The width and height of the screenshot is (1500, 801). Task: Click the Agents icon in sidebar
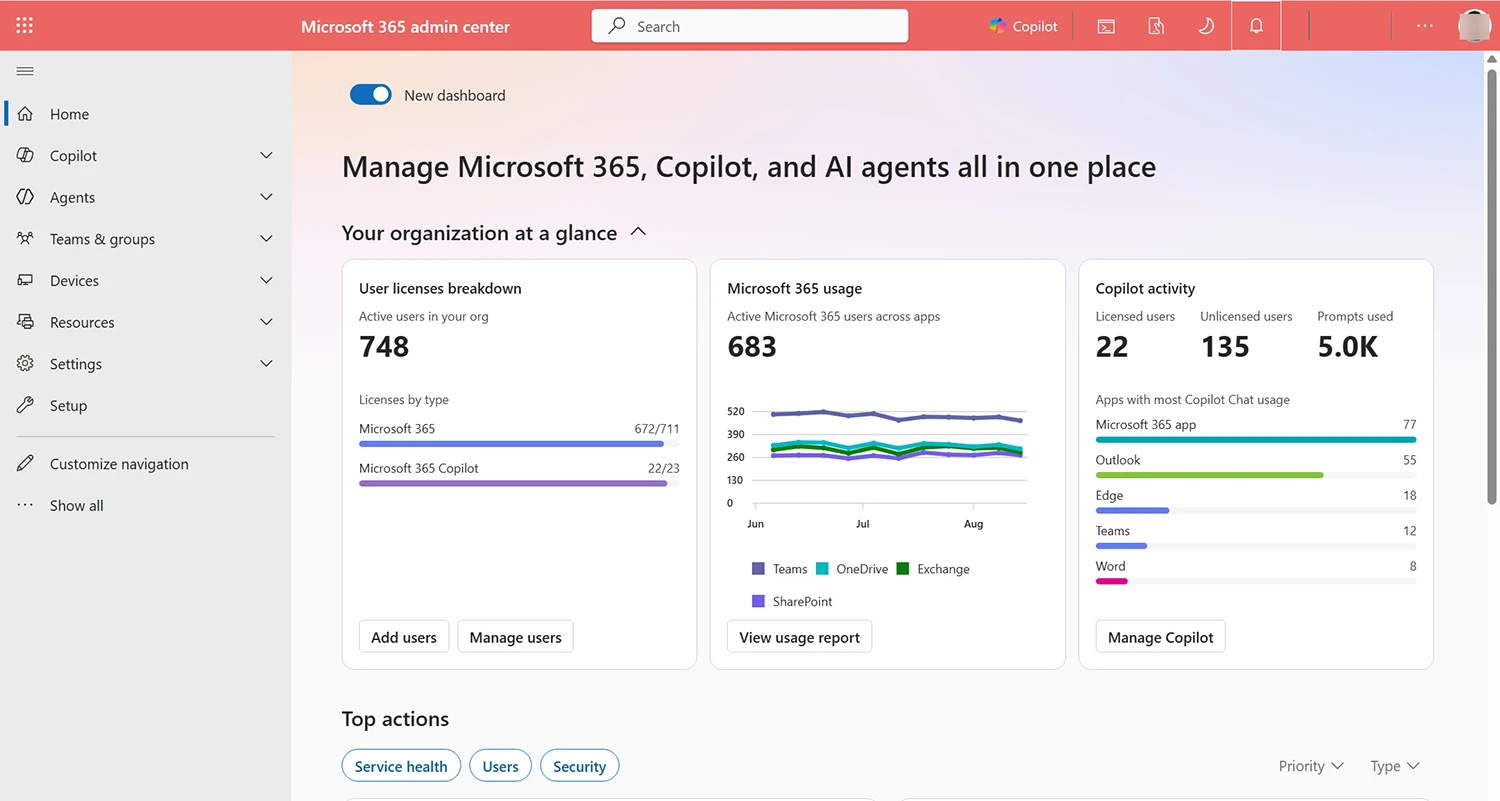point(26,197)
